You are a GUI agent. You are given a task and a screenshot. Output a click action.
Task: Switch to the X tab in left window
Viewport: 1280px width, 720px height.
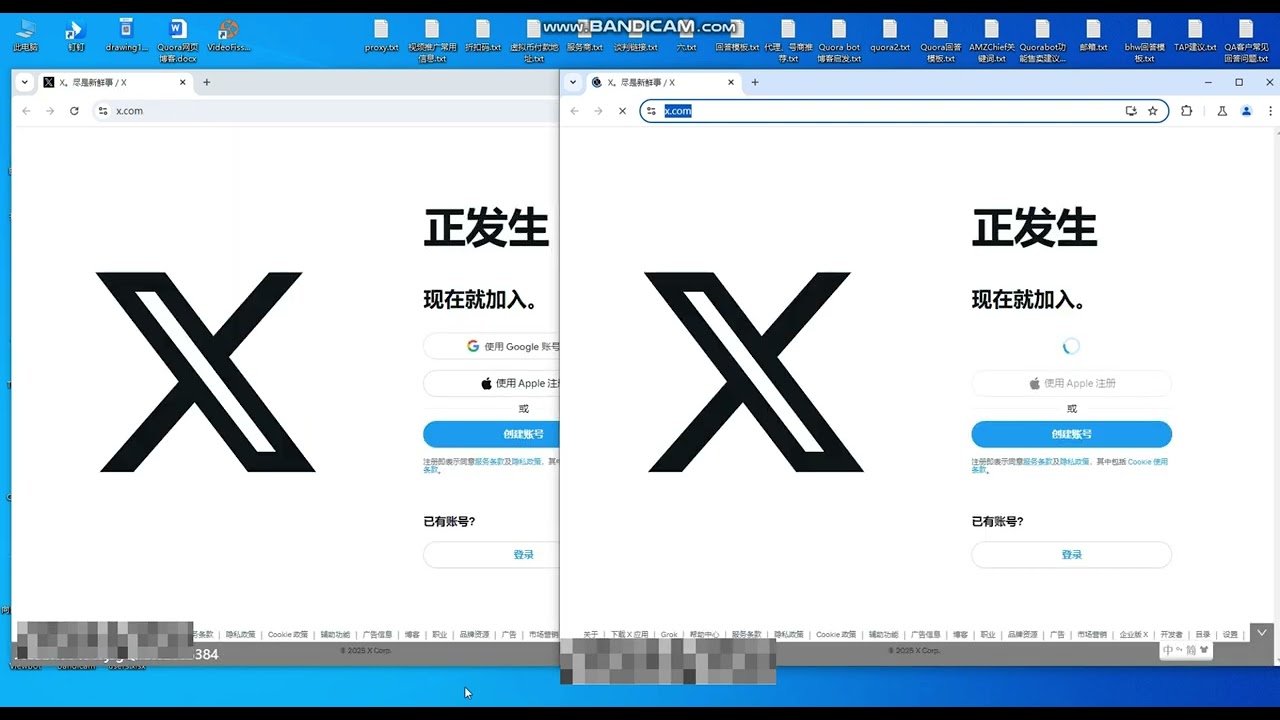(x=113, y=82)
